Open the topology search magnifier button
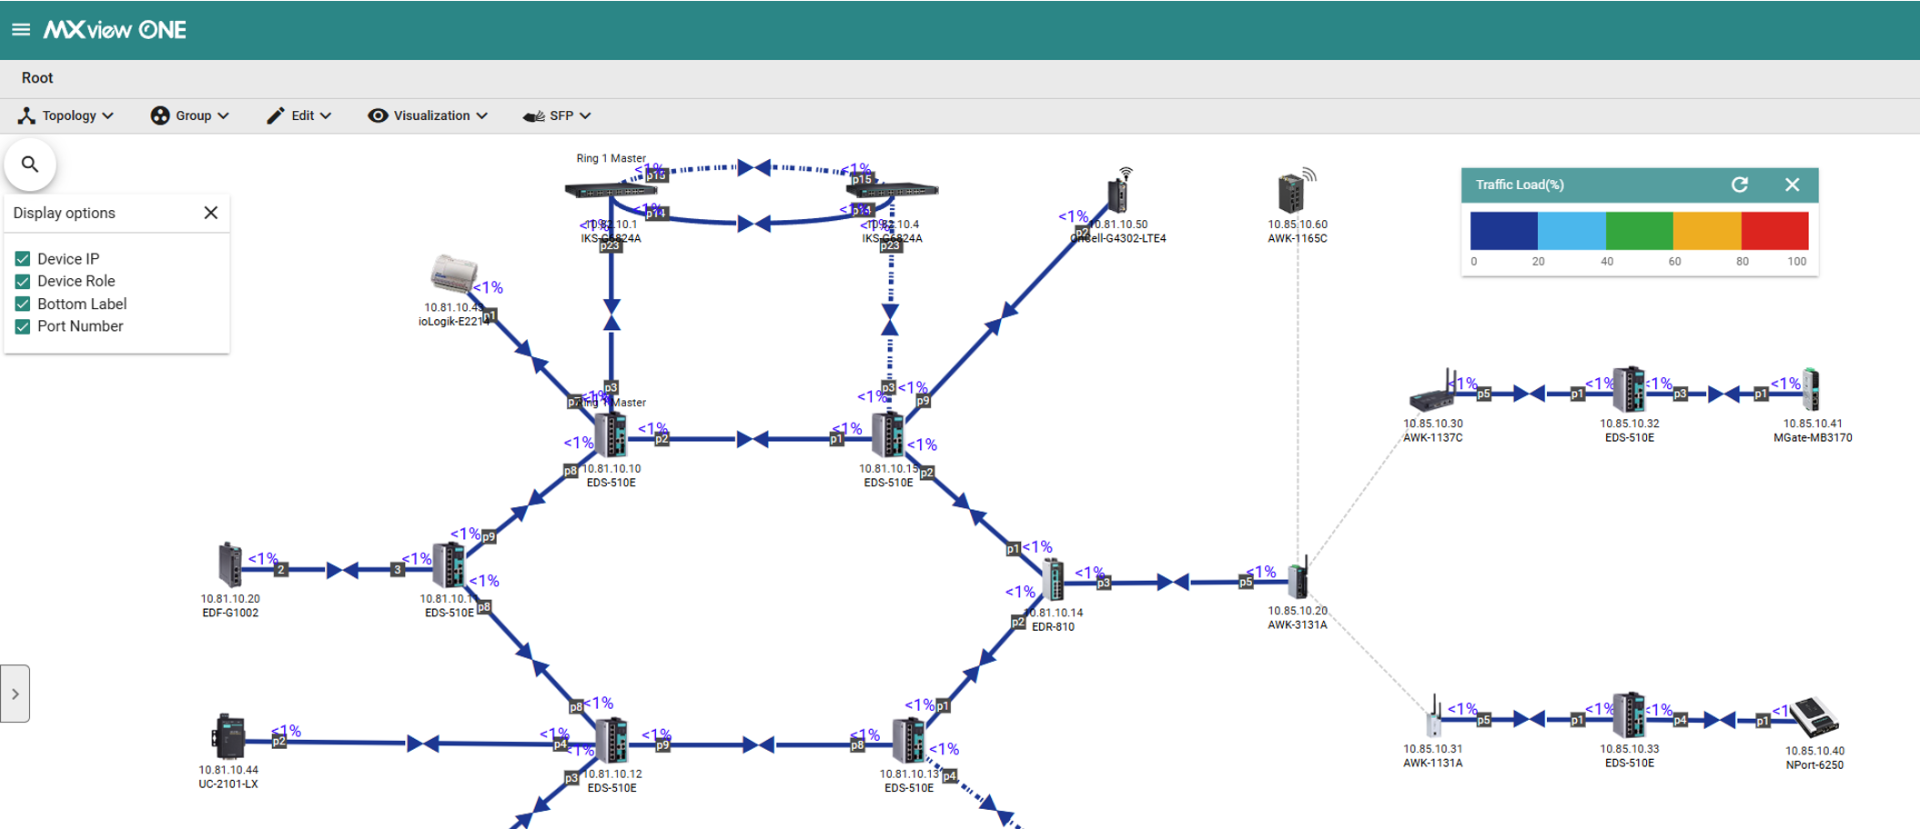Viewport: 1920px width, 829px height. [x=30, y=164]
